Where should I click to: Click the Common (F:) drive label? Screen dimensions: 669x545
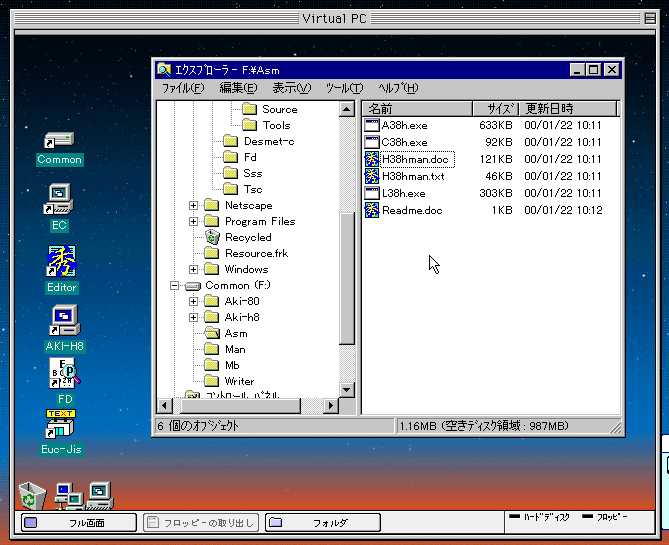[x=238, y=285]
